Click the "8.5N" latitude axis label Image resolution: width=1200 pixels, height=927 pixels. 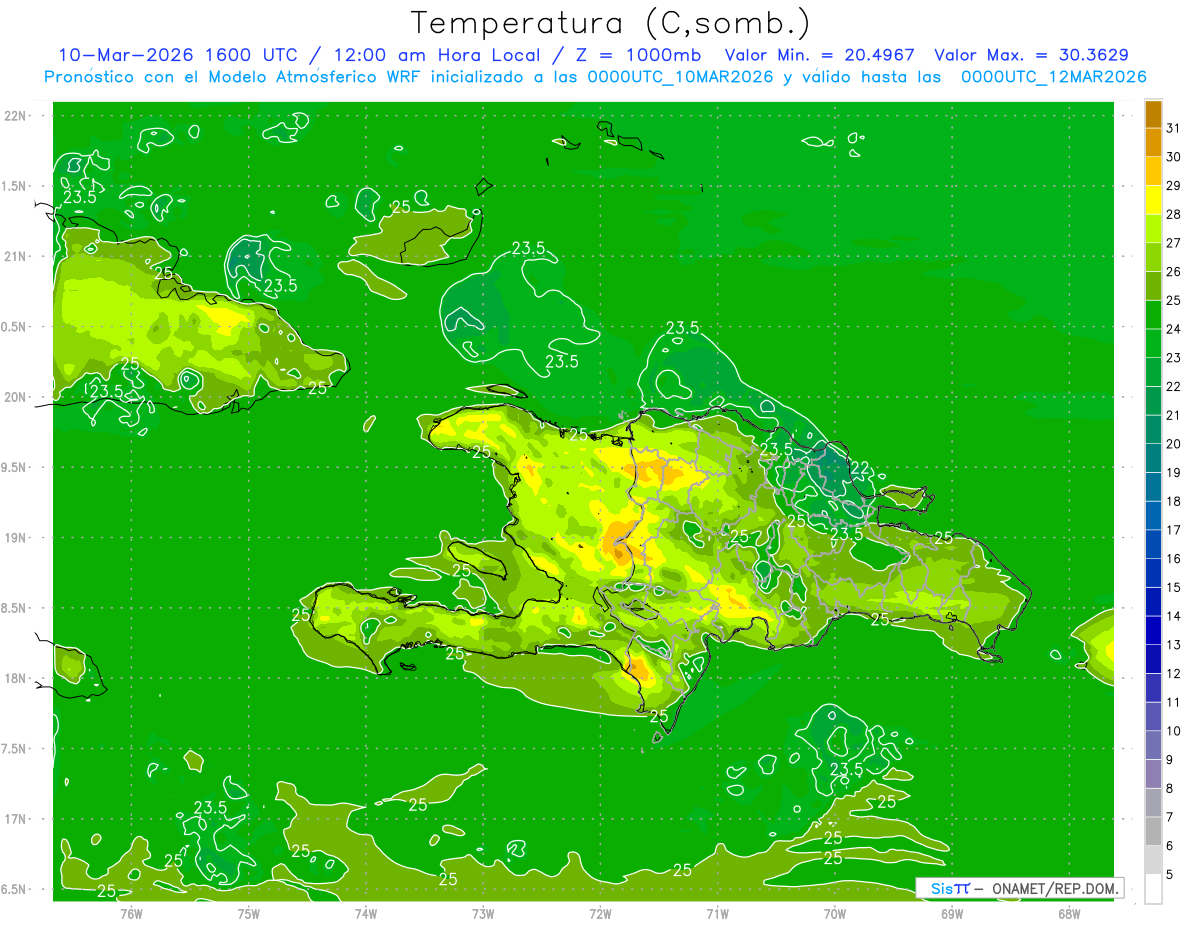tap(15, 609)
